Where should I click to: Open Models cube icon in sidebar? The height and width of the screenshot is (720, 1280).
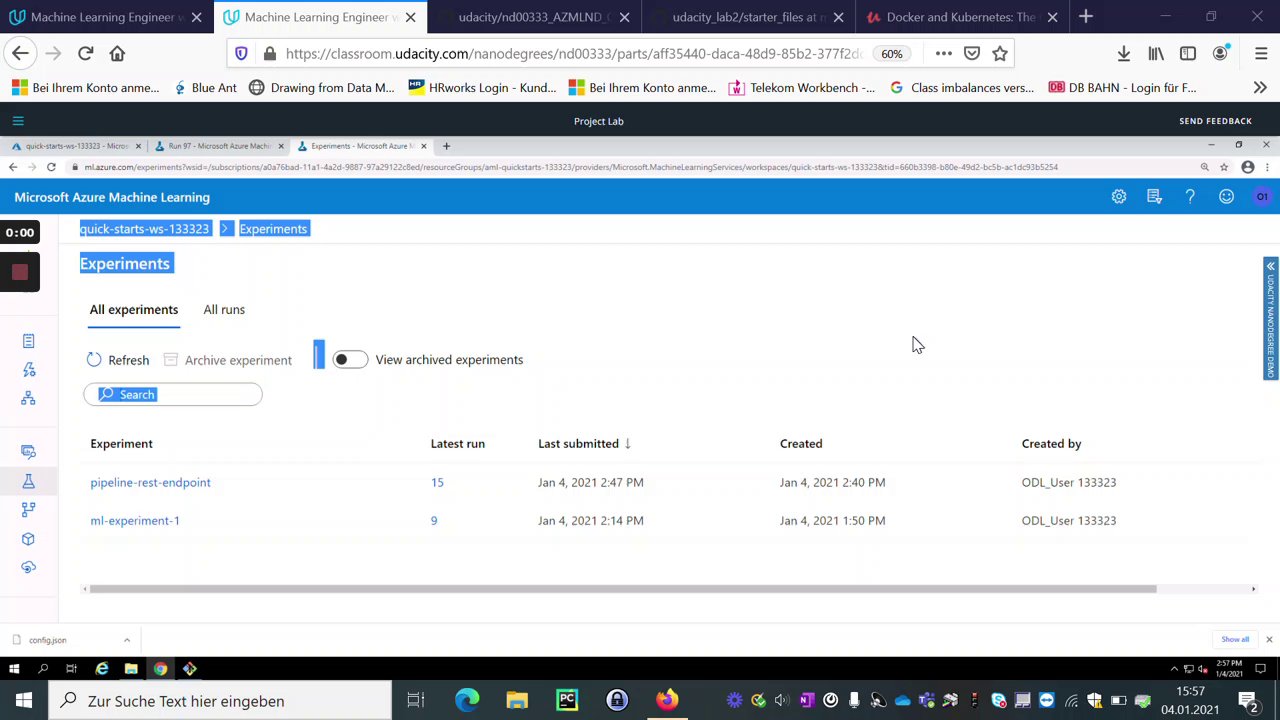coord(28,539)
